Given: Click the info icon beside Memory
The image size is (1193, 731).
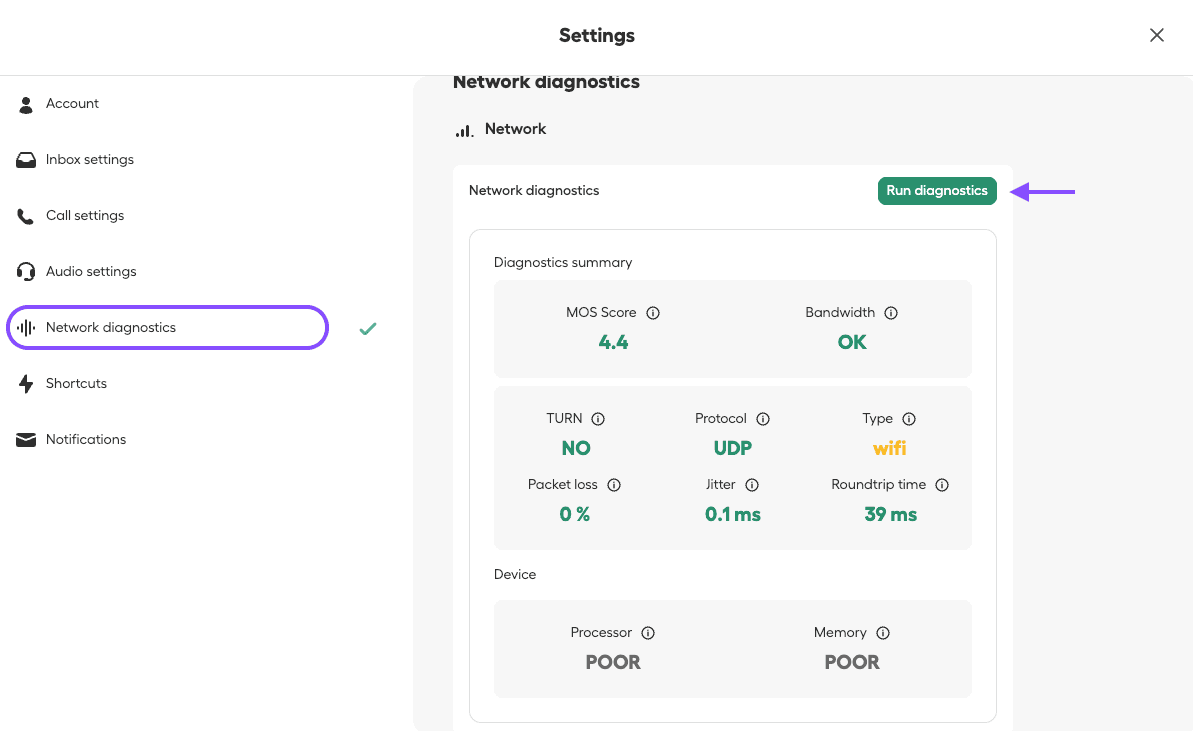Looking at the screenshot, I should pos(883,633).
